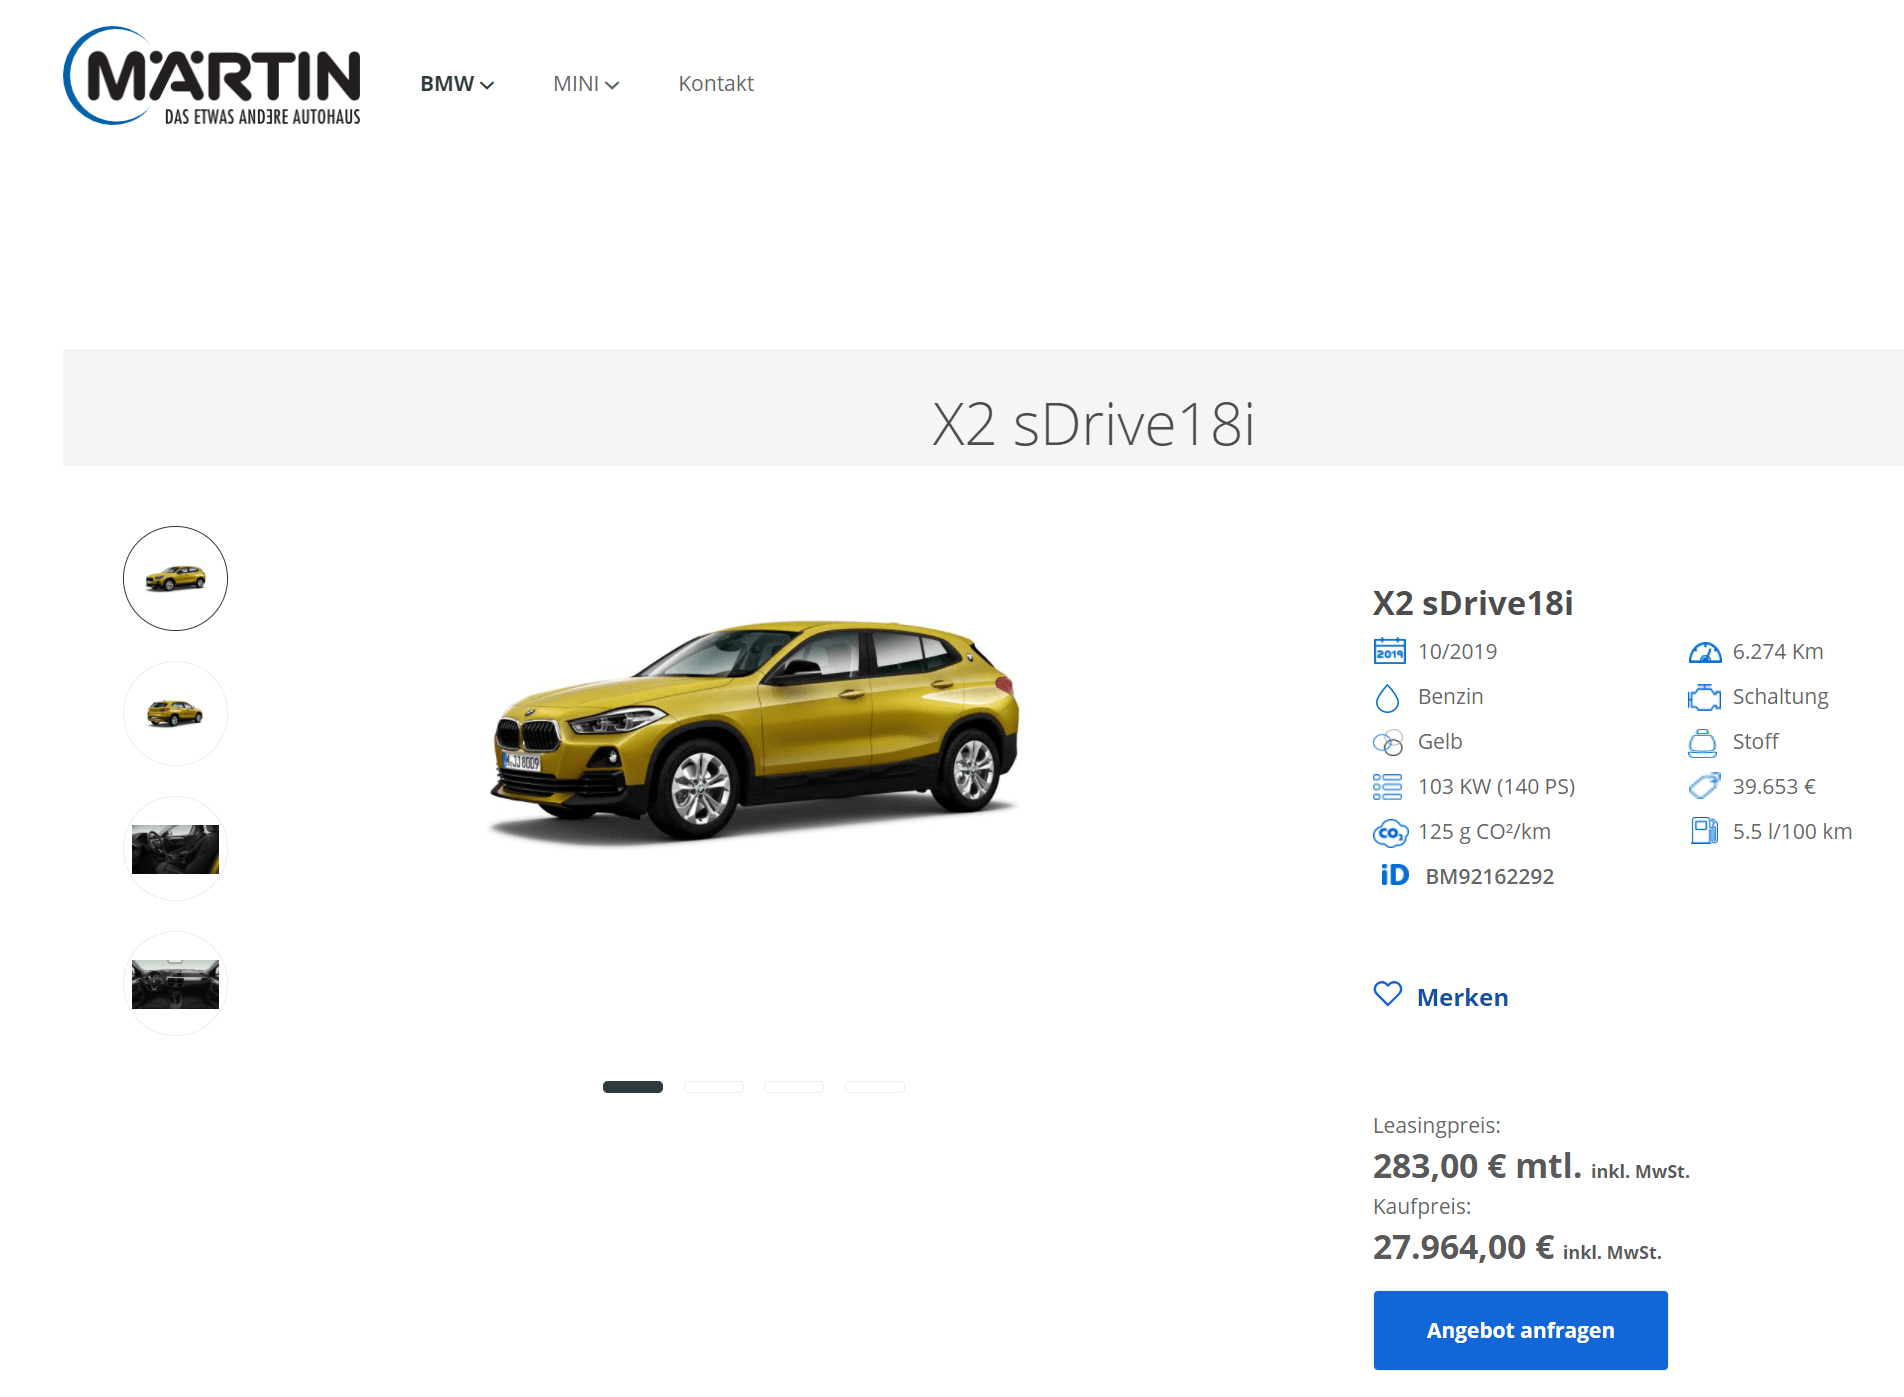The height and width of the screenshot is (1397, 1904).
Task: Select first thumbnail of yellow car front
Action: point(175,578)
